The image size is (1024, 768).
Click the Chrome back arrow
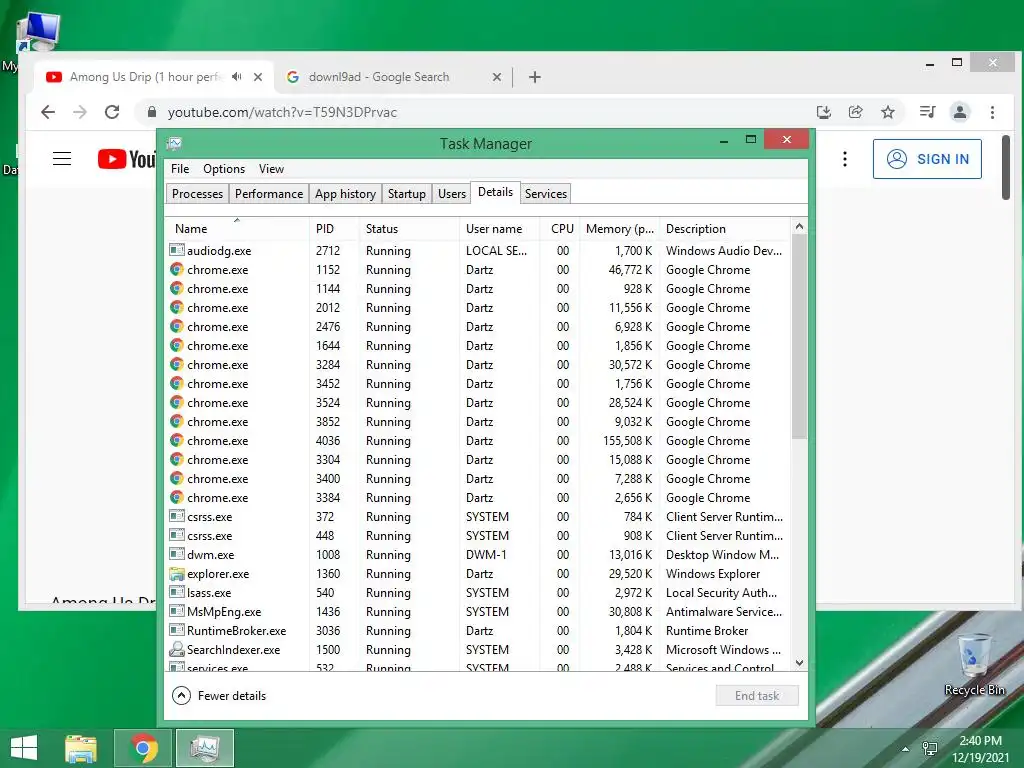48,112
